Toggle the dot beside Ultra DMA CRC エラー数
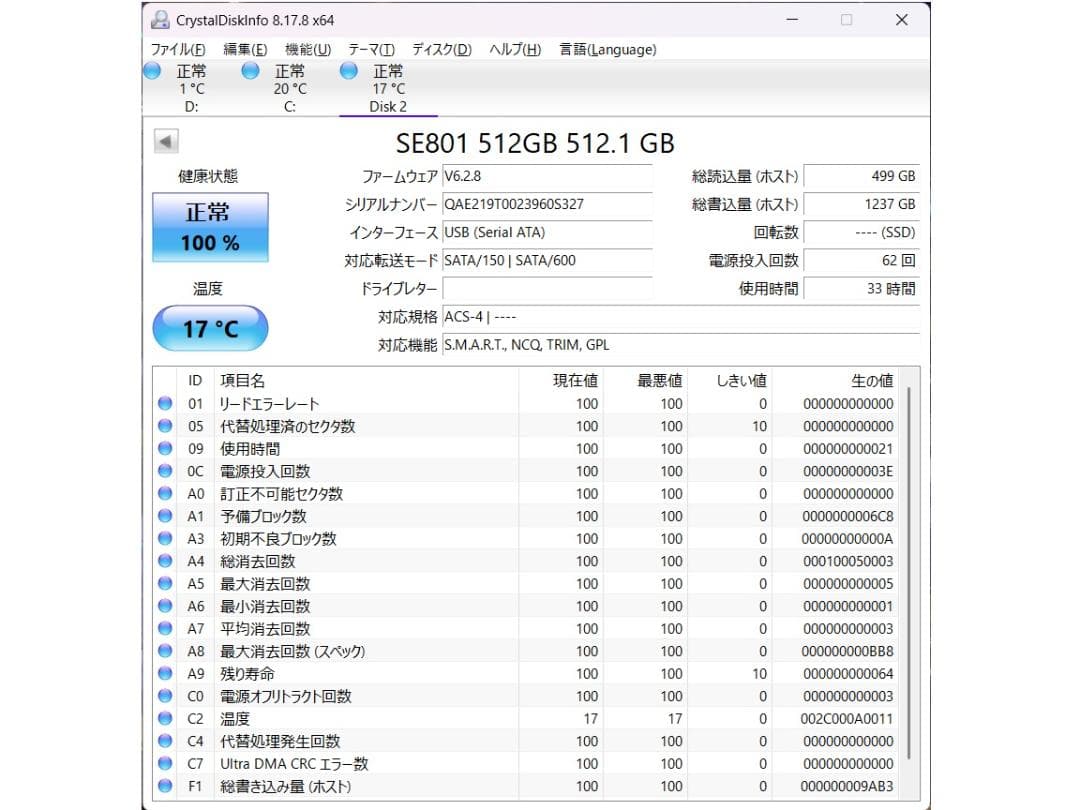 point(165,764)
